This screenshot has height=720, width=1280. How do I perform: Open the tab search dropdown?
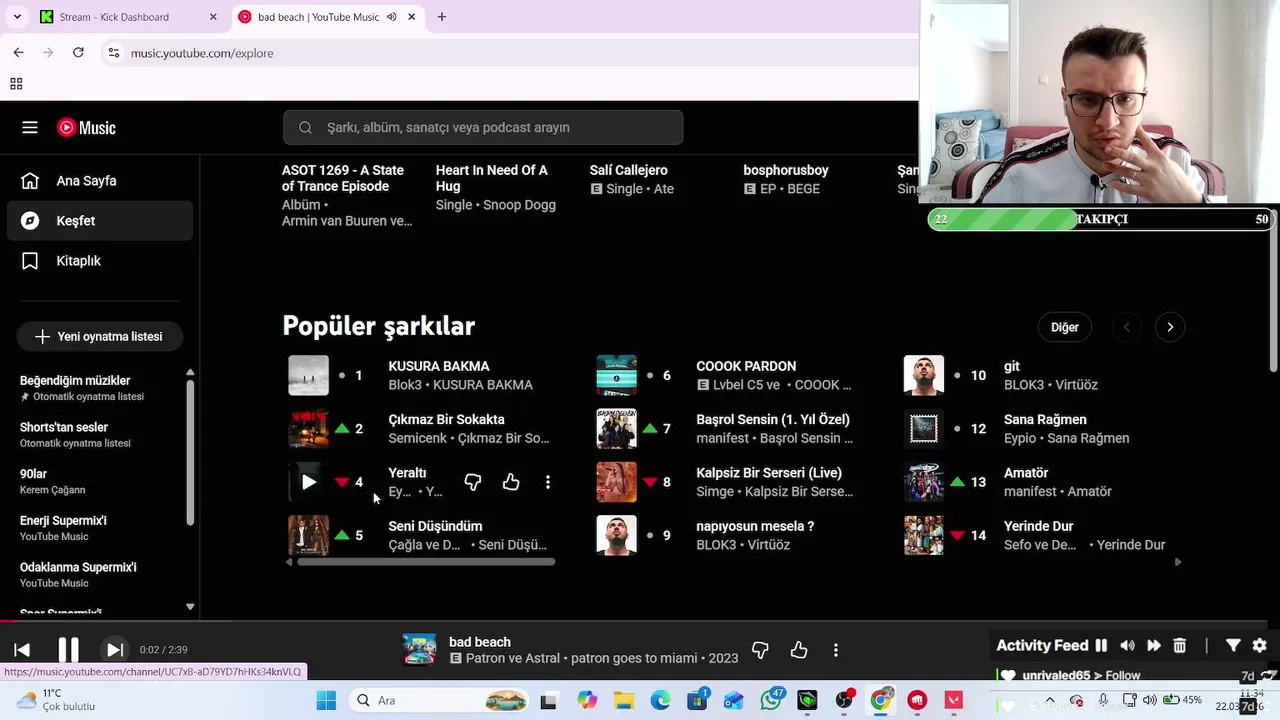pos(17,17)
